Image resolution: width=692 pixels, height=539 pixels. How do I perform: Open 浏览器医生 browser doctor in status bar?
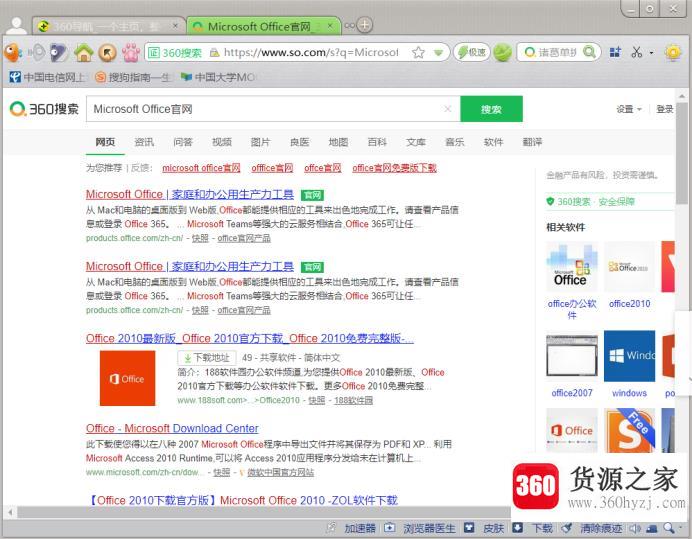420,528
